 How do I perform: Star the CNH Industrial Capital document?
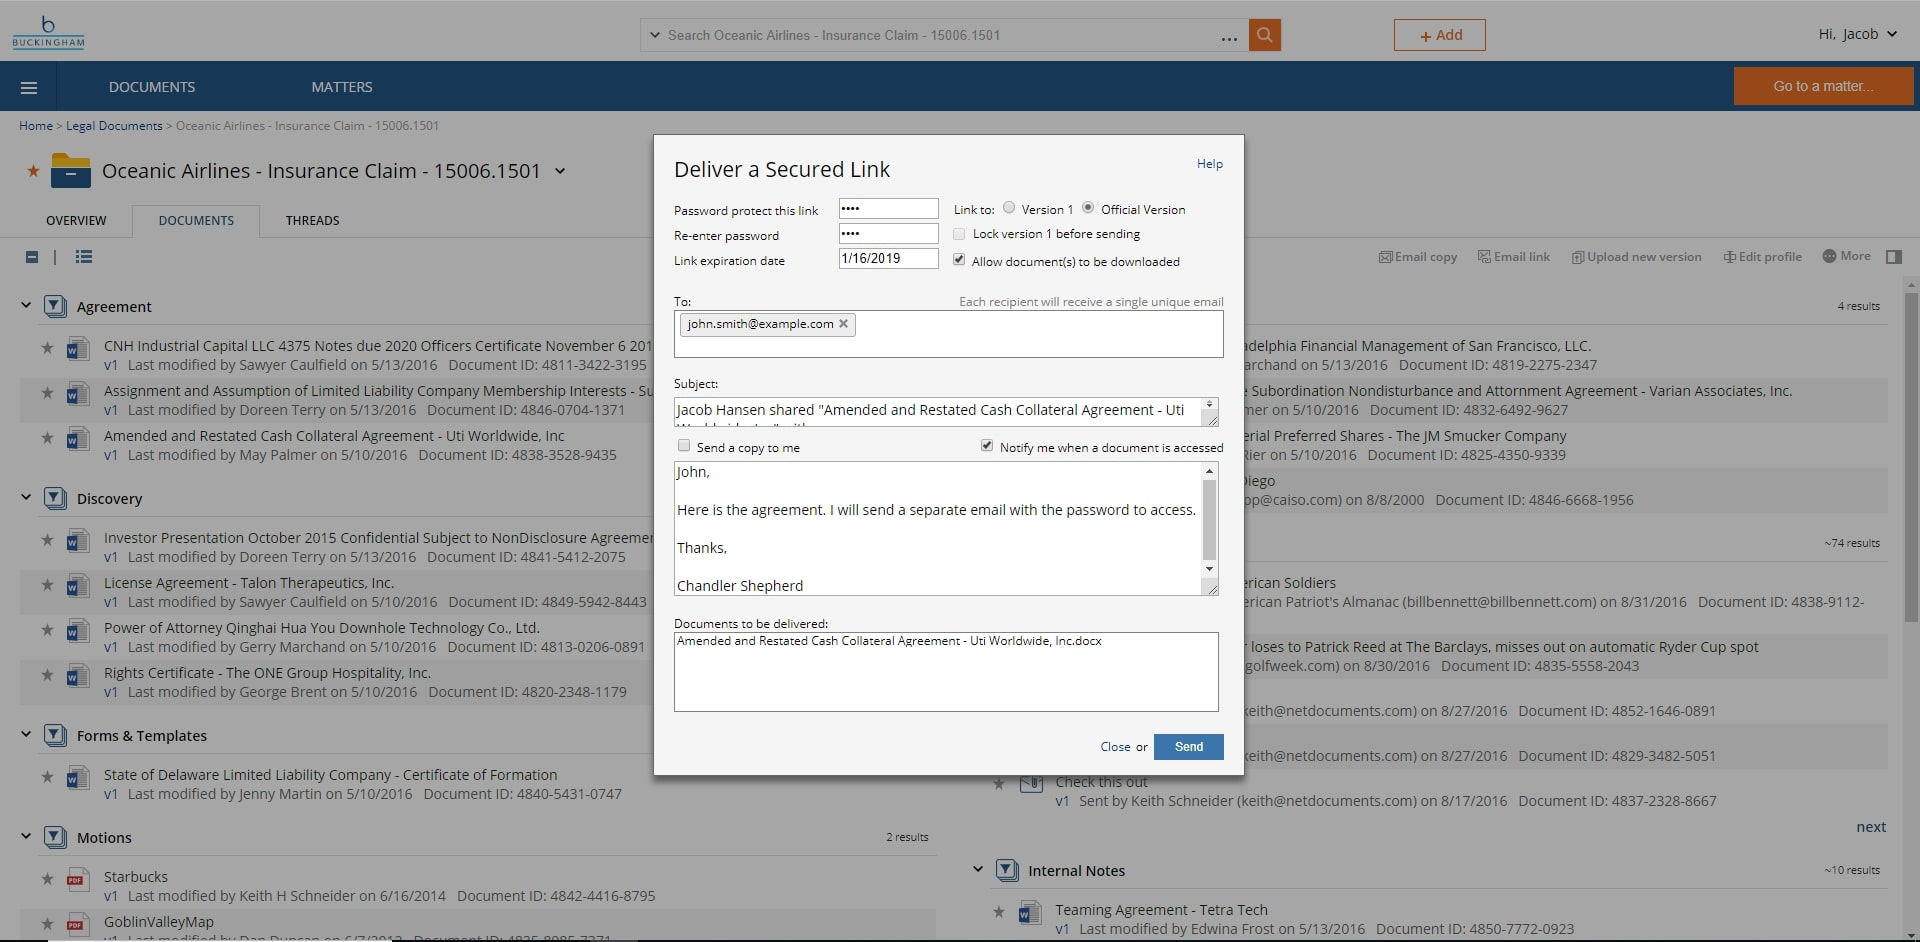tap(47, 348)
